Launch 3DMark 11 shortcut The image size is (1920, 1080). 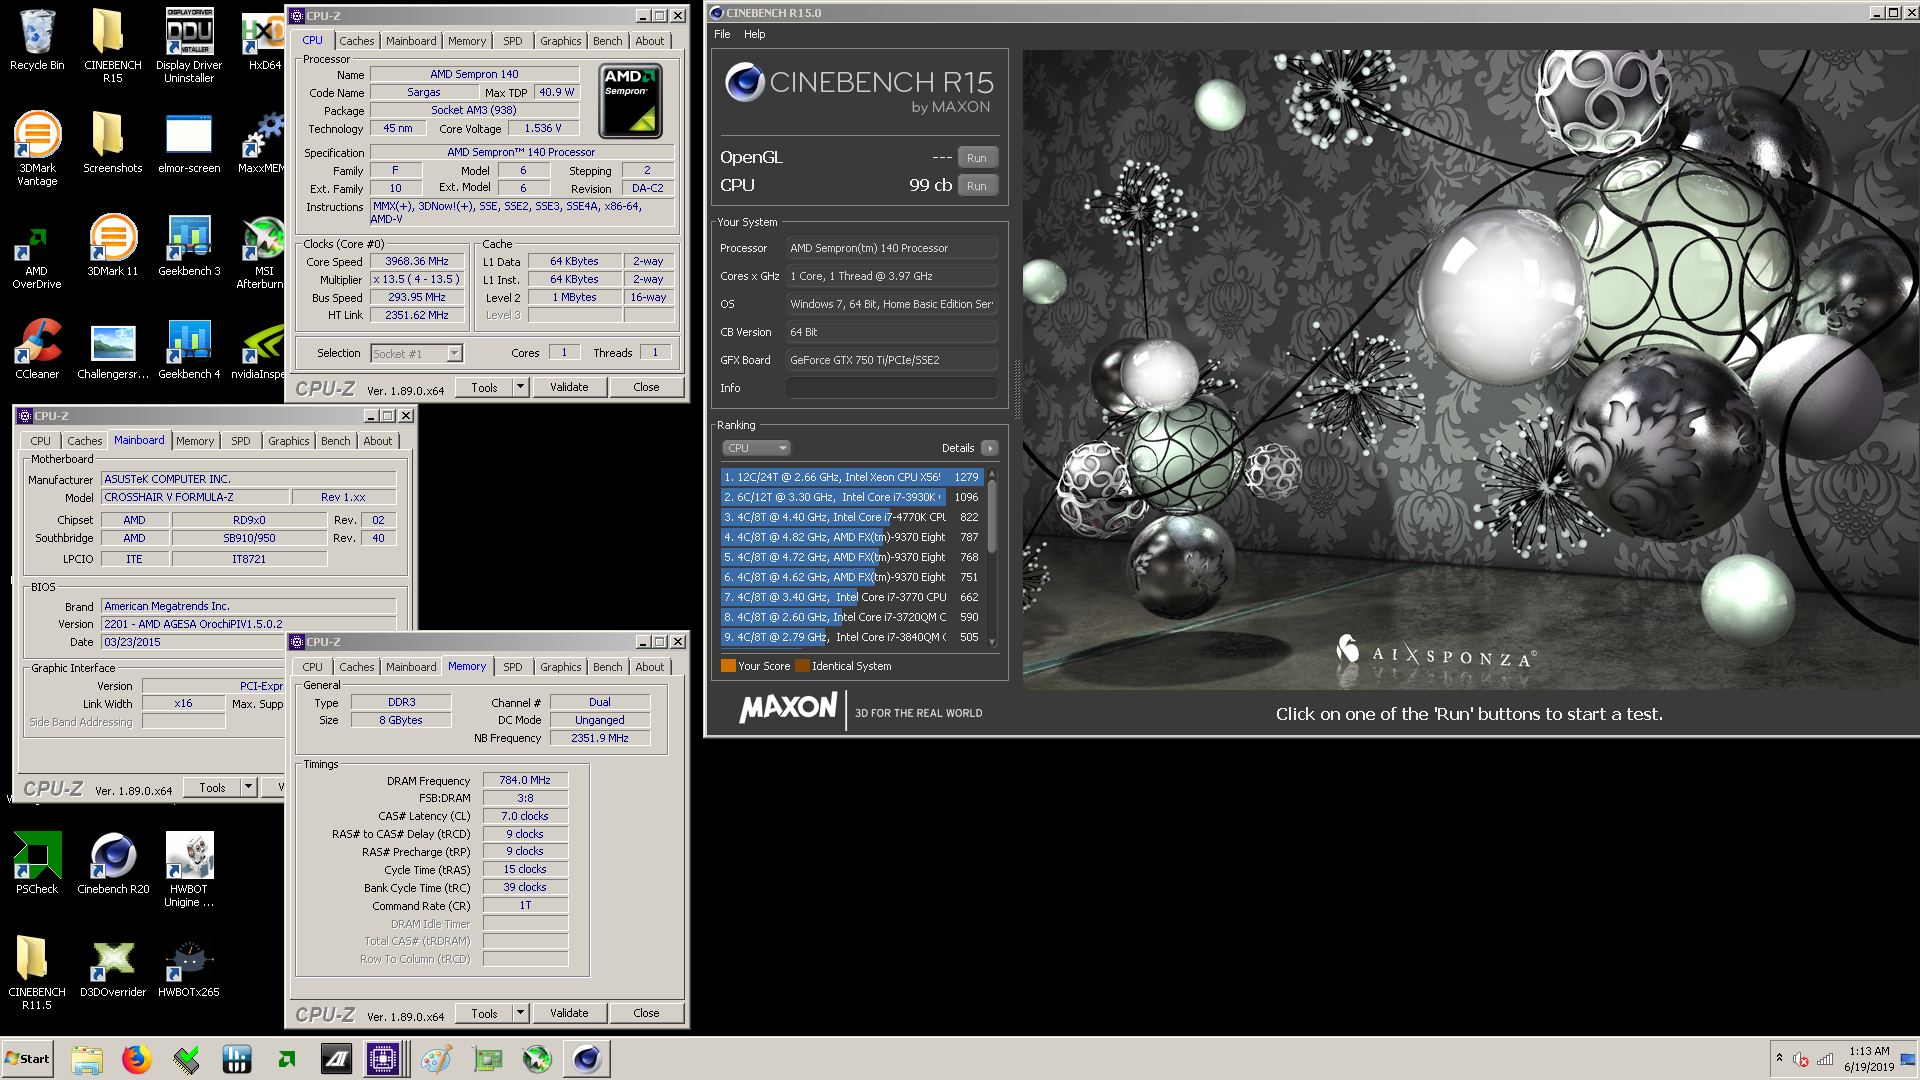(x=112, y=245)
